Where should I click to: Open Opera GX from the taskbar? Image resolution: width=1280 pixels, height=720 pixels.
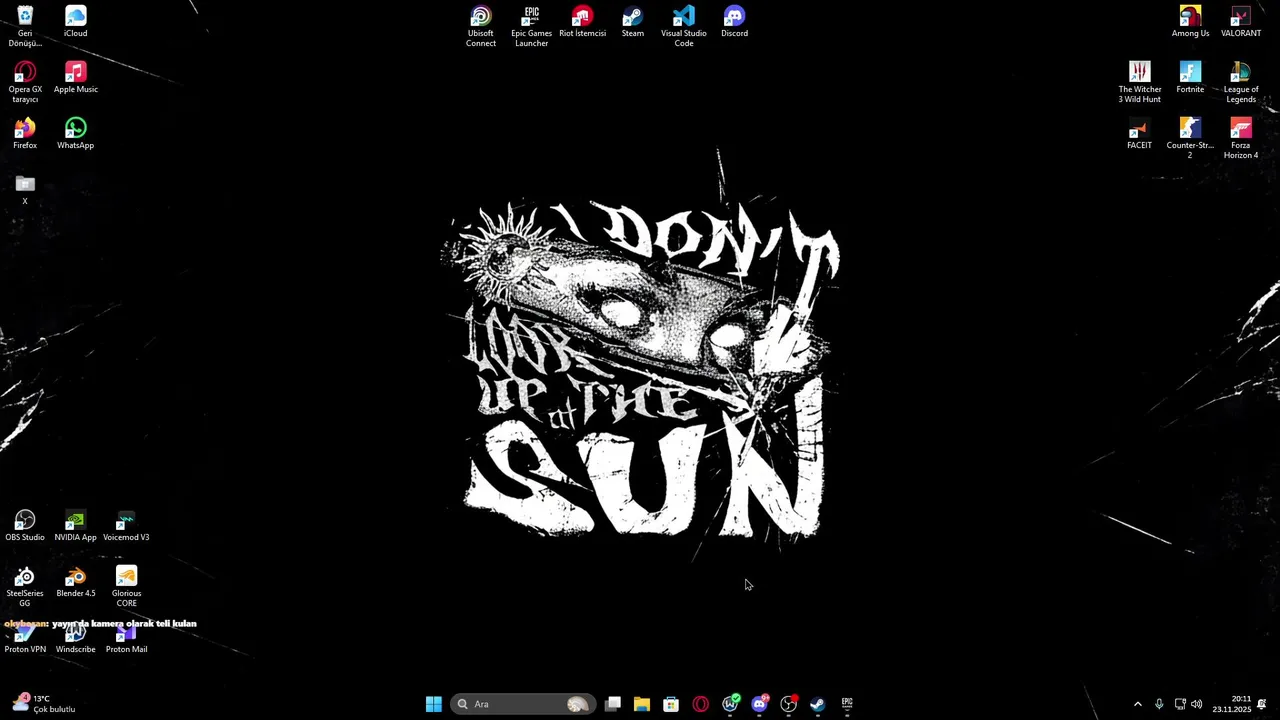tap(700, 704)
